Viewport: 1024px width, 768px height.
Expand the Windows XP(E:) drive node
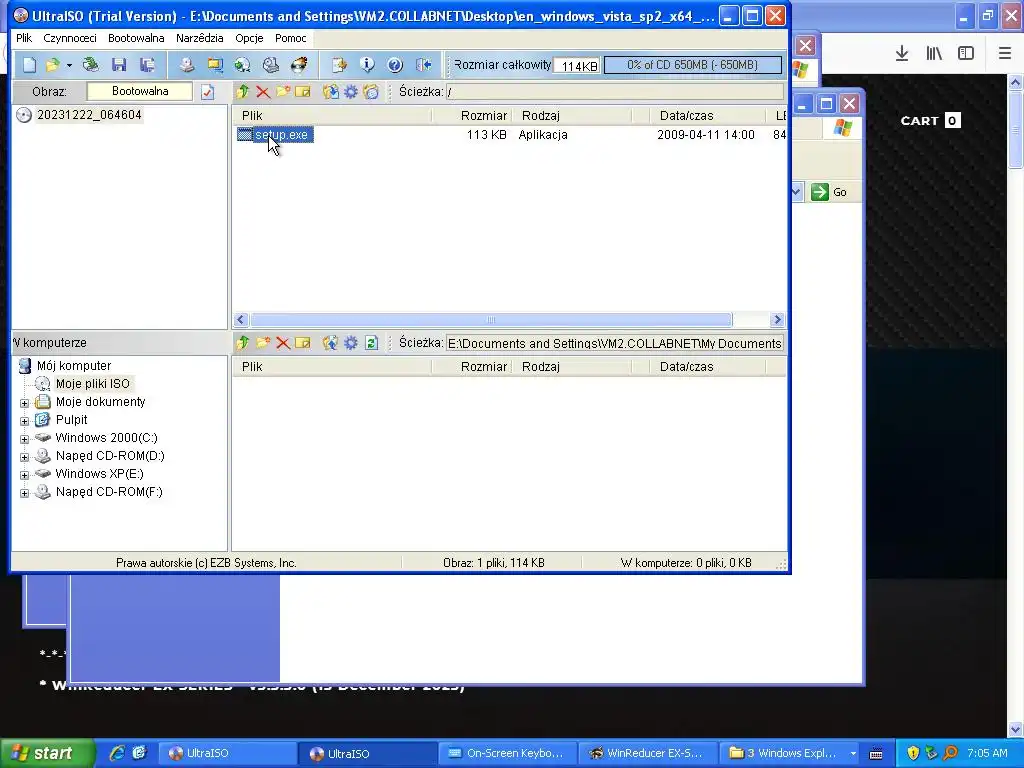coord(24,475)
